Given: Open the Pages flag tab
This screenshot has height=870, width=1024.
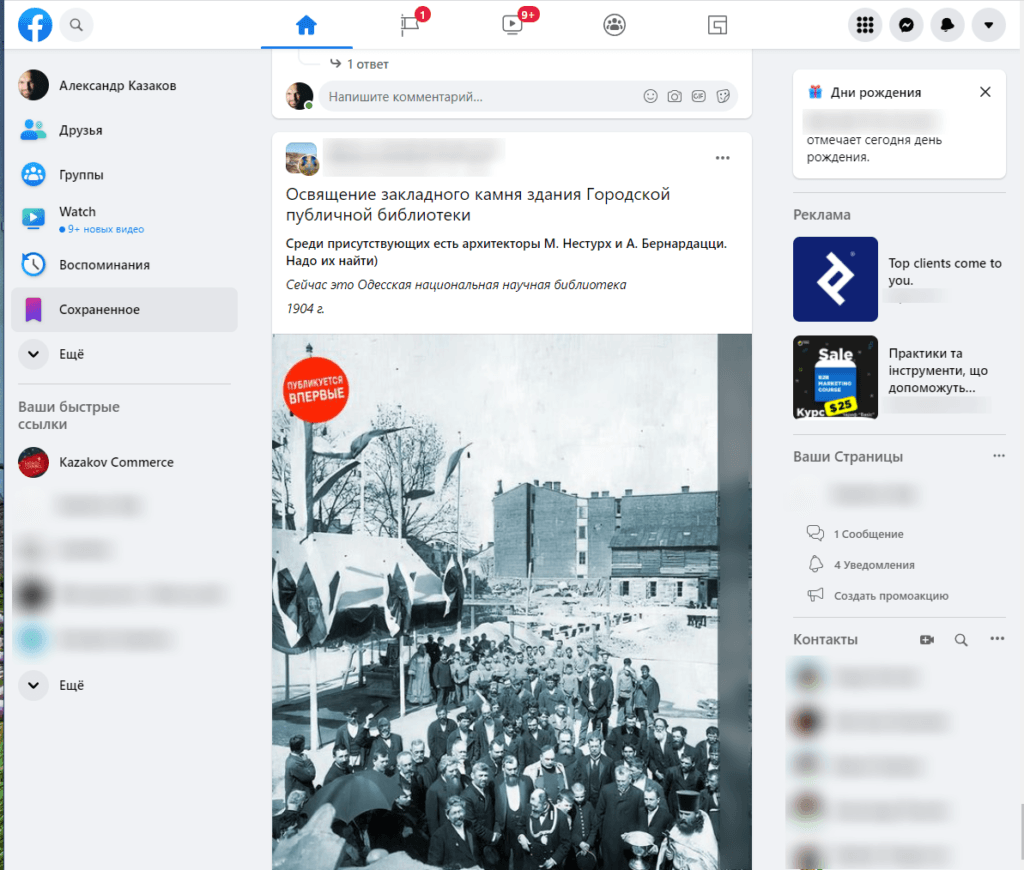Looking at the screenshot, I should 410,25.
